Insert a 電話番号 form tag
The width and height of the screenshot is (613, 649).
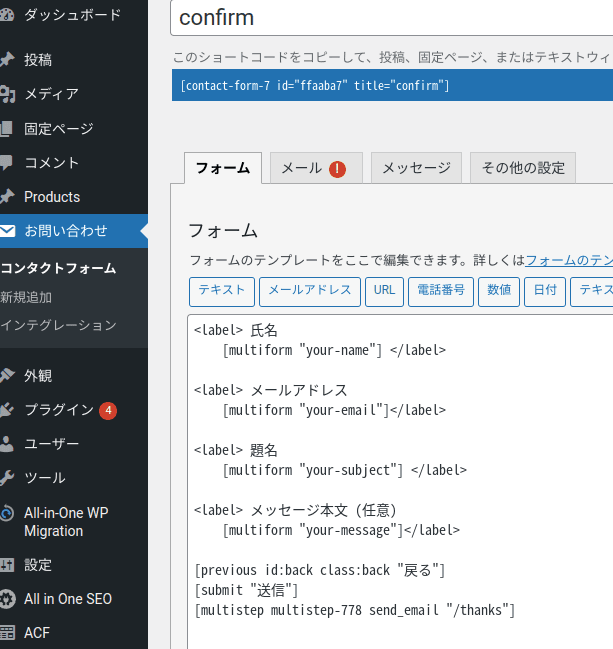tap(441, 292)
